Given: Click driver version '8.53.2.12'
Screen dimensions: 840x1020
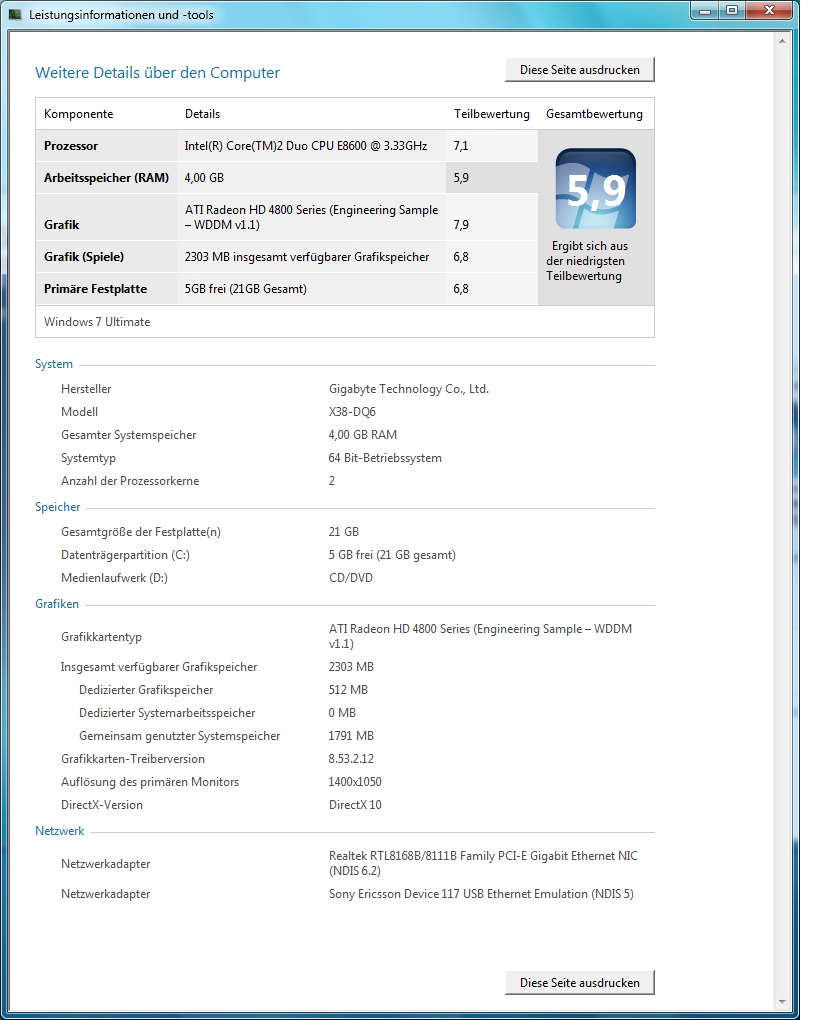Looking at the screenshot, I should [x=351, y=758].
